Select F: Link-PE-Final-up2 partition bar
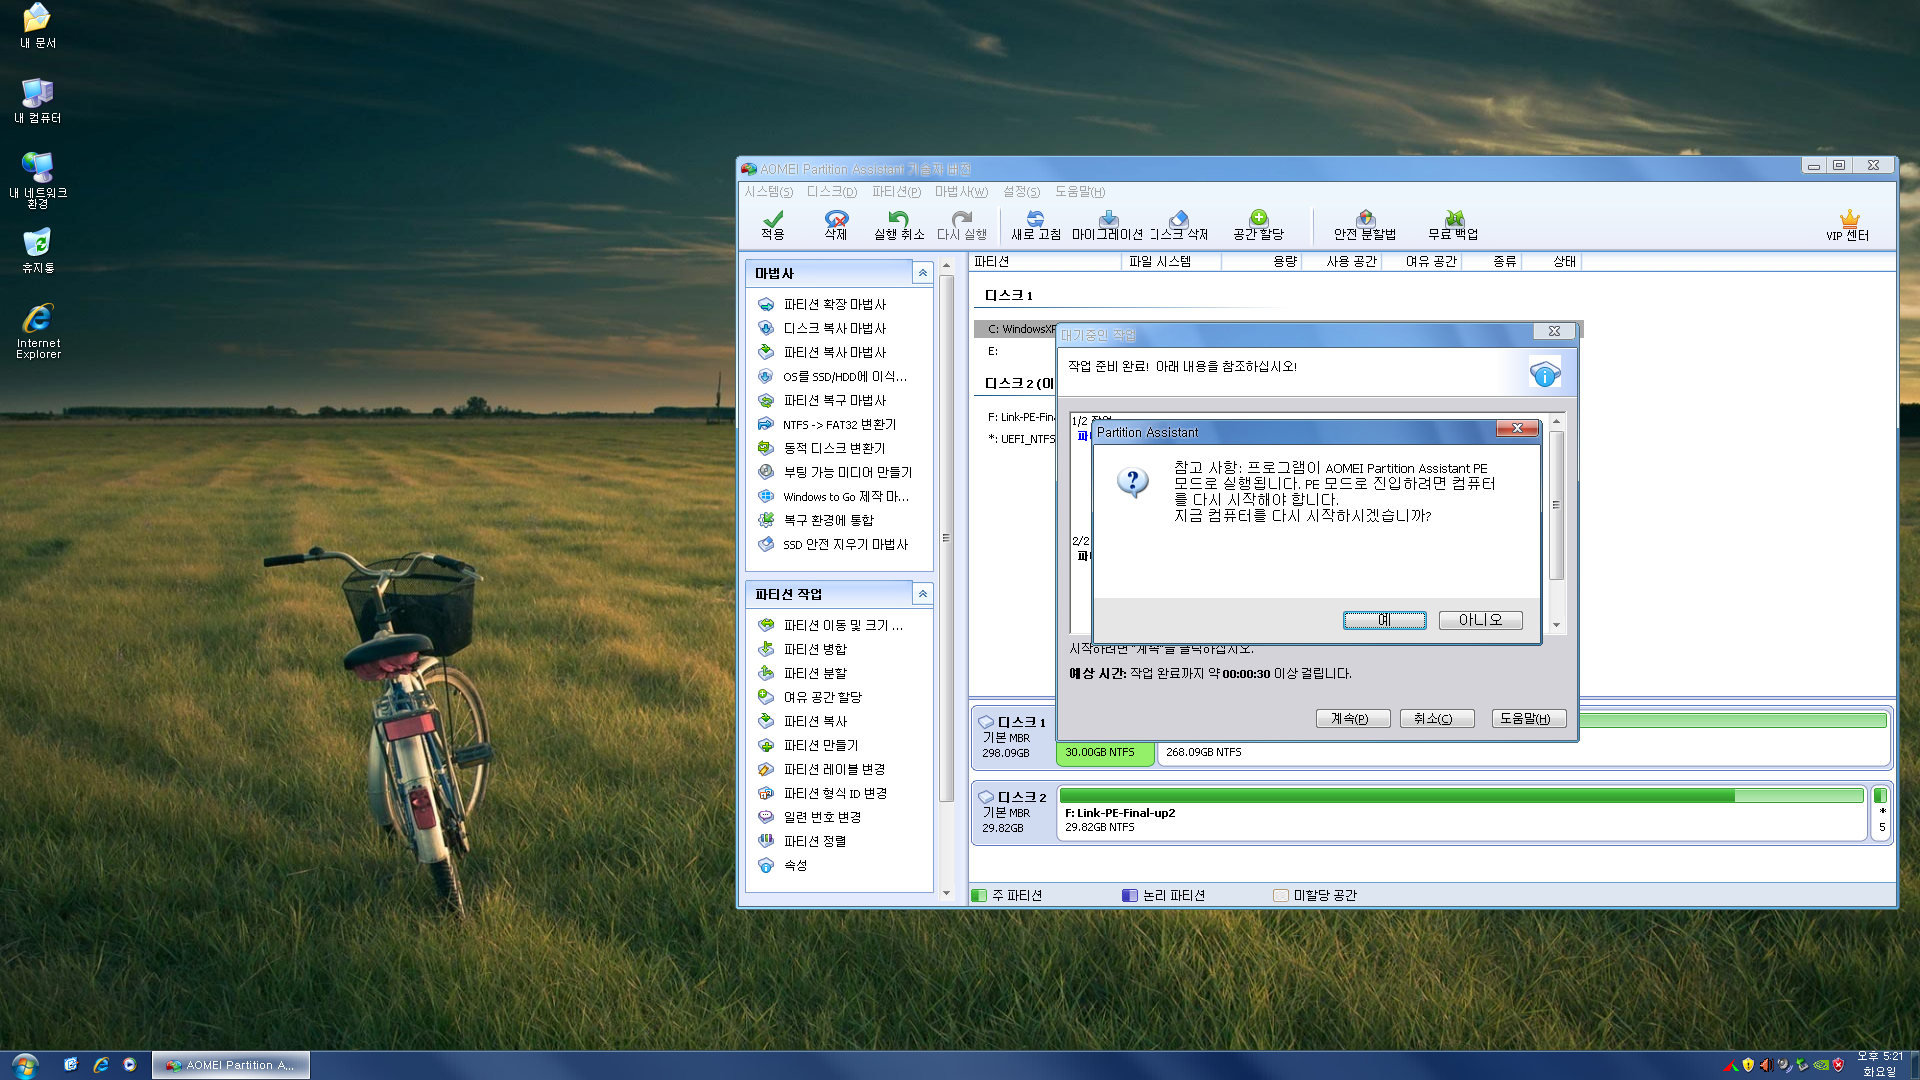Viewport: 1920px width, 1080px height. point(1461,812)
